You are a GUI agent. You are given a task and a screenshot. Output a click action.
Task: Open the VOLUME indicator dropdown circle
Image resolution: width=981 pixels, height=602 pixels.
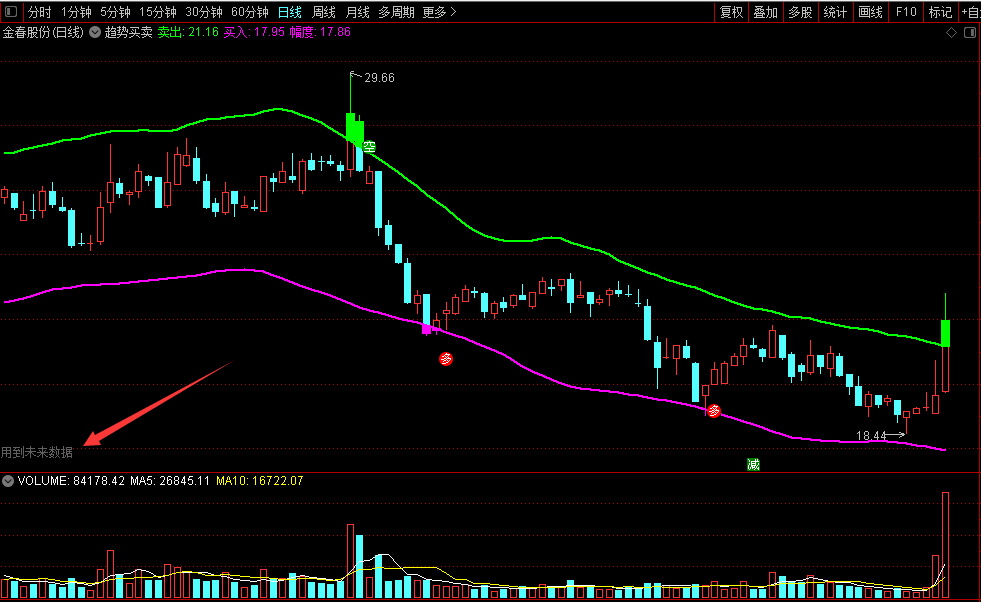8,481
